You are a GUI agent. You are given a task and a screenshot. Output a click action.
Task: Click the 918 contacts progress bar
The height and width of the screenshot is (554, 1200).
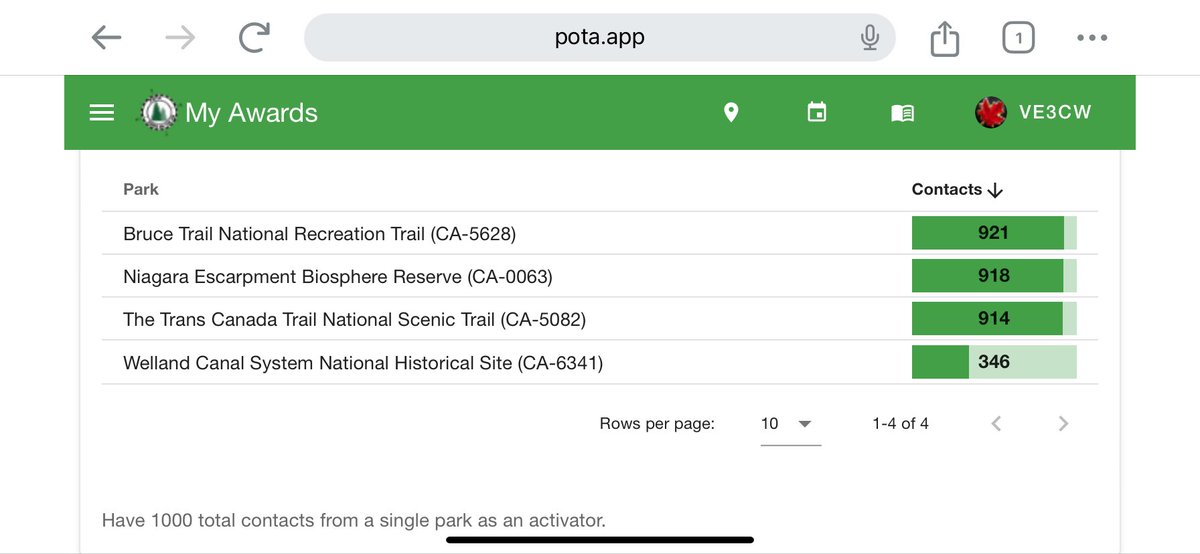[x=994, y=276]
